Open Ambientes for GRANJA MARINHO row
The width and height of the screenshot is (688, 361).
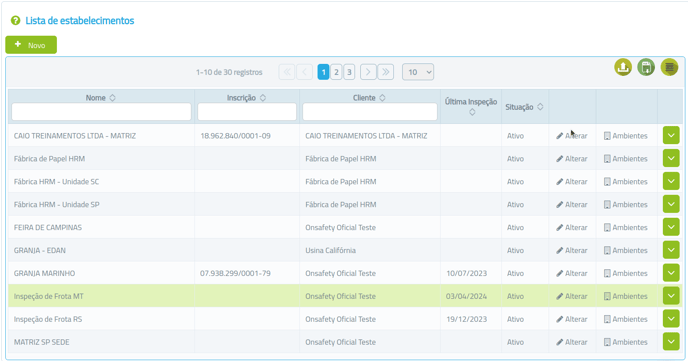(x=626, y=273)
